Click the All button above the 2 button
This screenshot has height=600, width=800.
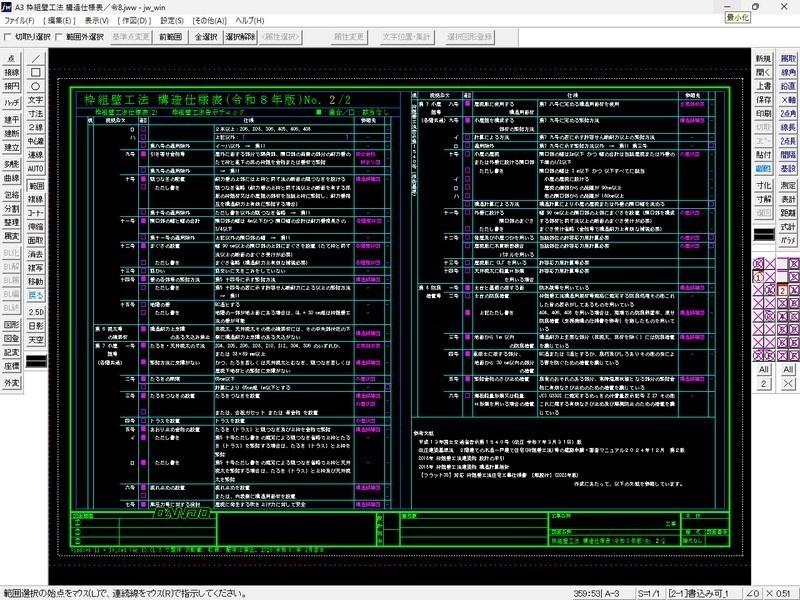pyautogui.click(x=763, y=369)
